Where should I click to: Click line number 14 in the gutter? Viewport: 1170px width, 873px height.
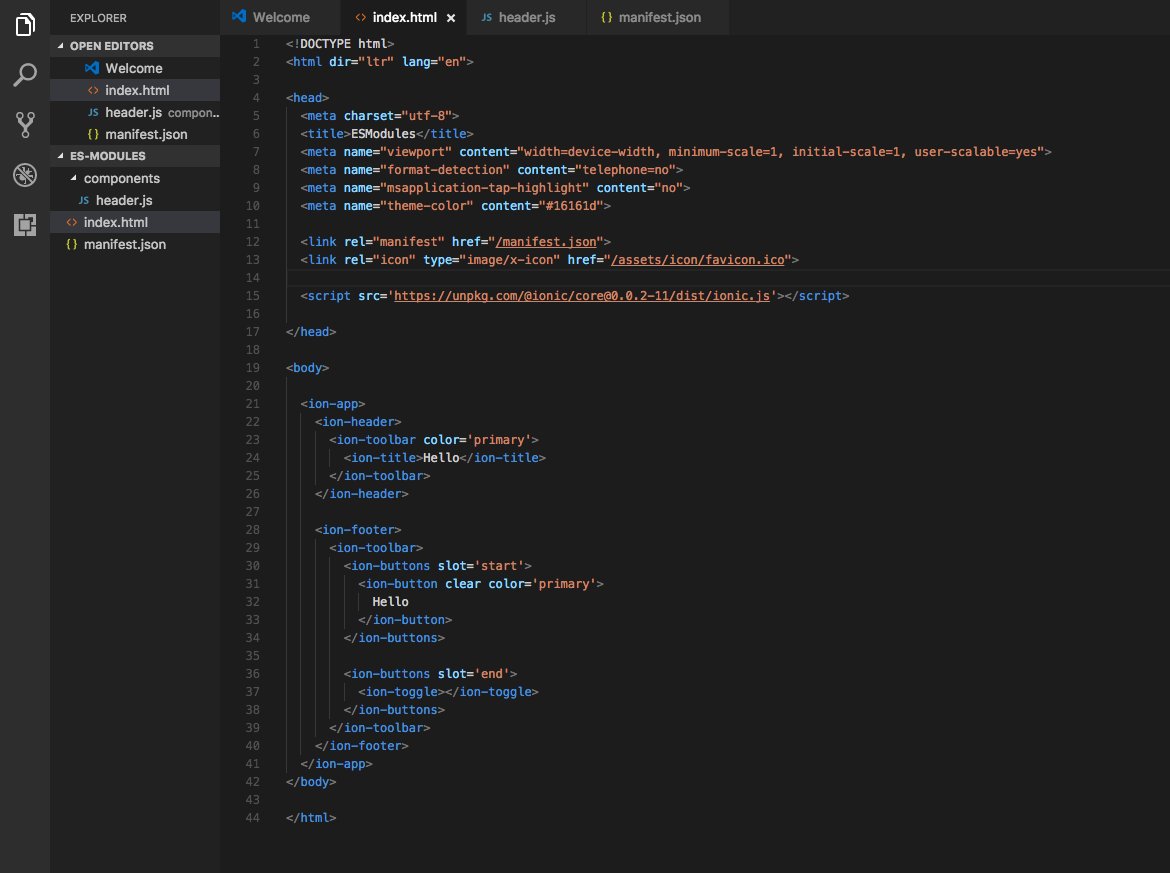[252, 278]
